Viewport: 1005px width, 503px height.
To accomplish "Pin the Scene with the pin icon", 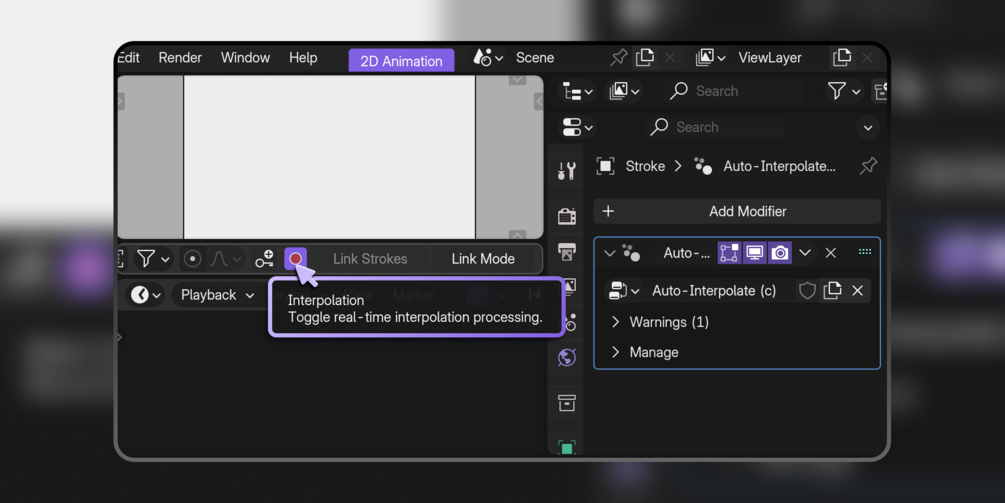I will [x=618, y=58].
